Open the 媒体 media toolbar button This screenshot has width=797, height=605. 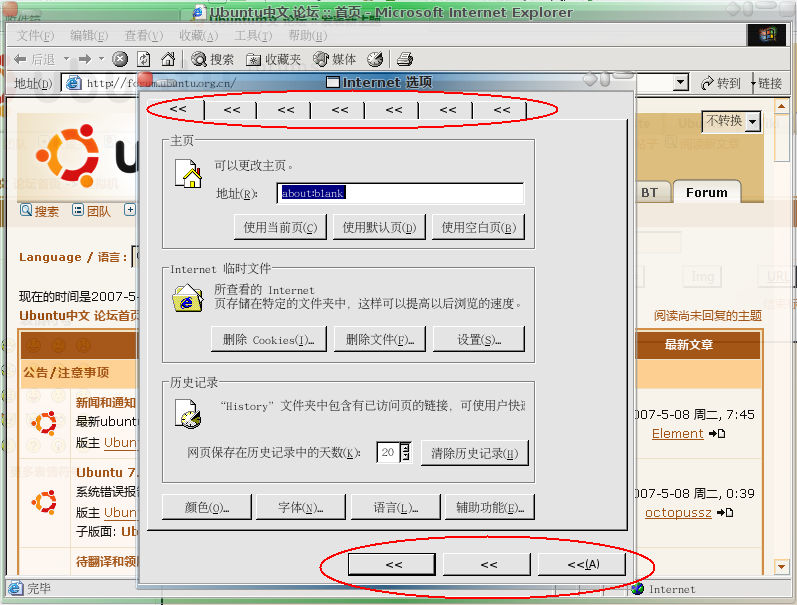334,59
